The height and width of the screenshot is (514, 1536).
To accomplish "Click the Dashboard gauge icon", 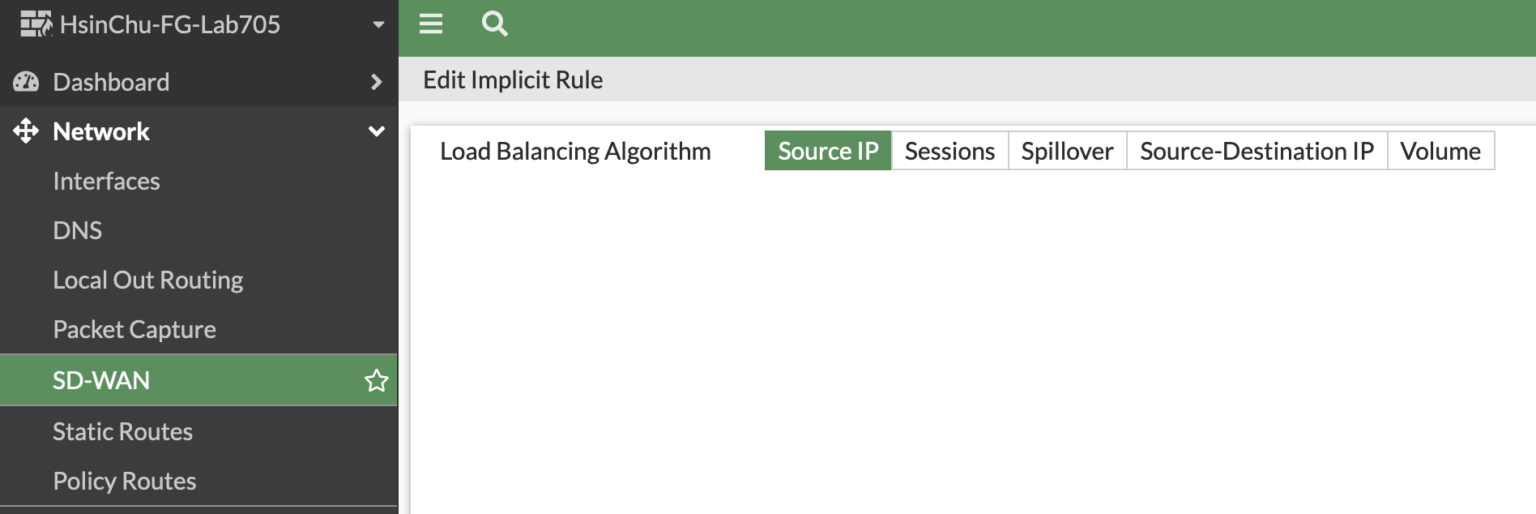I will pos(26,82).
